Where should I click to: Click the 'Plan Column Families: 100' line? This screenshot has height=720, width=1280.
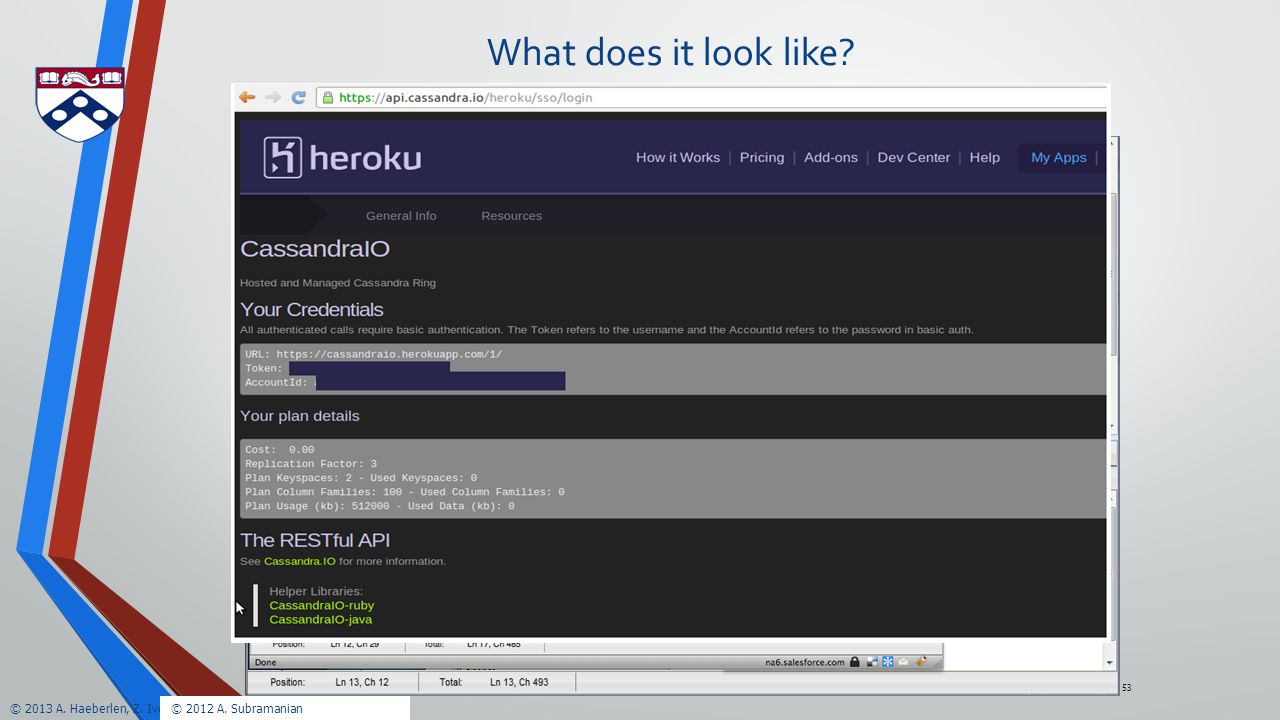tap(405, 492)
